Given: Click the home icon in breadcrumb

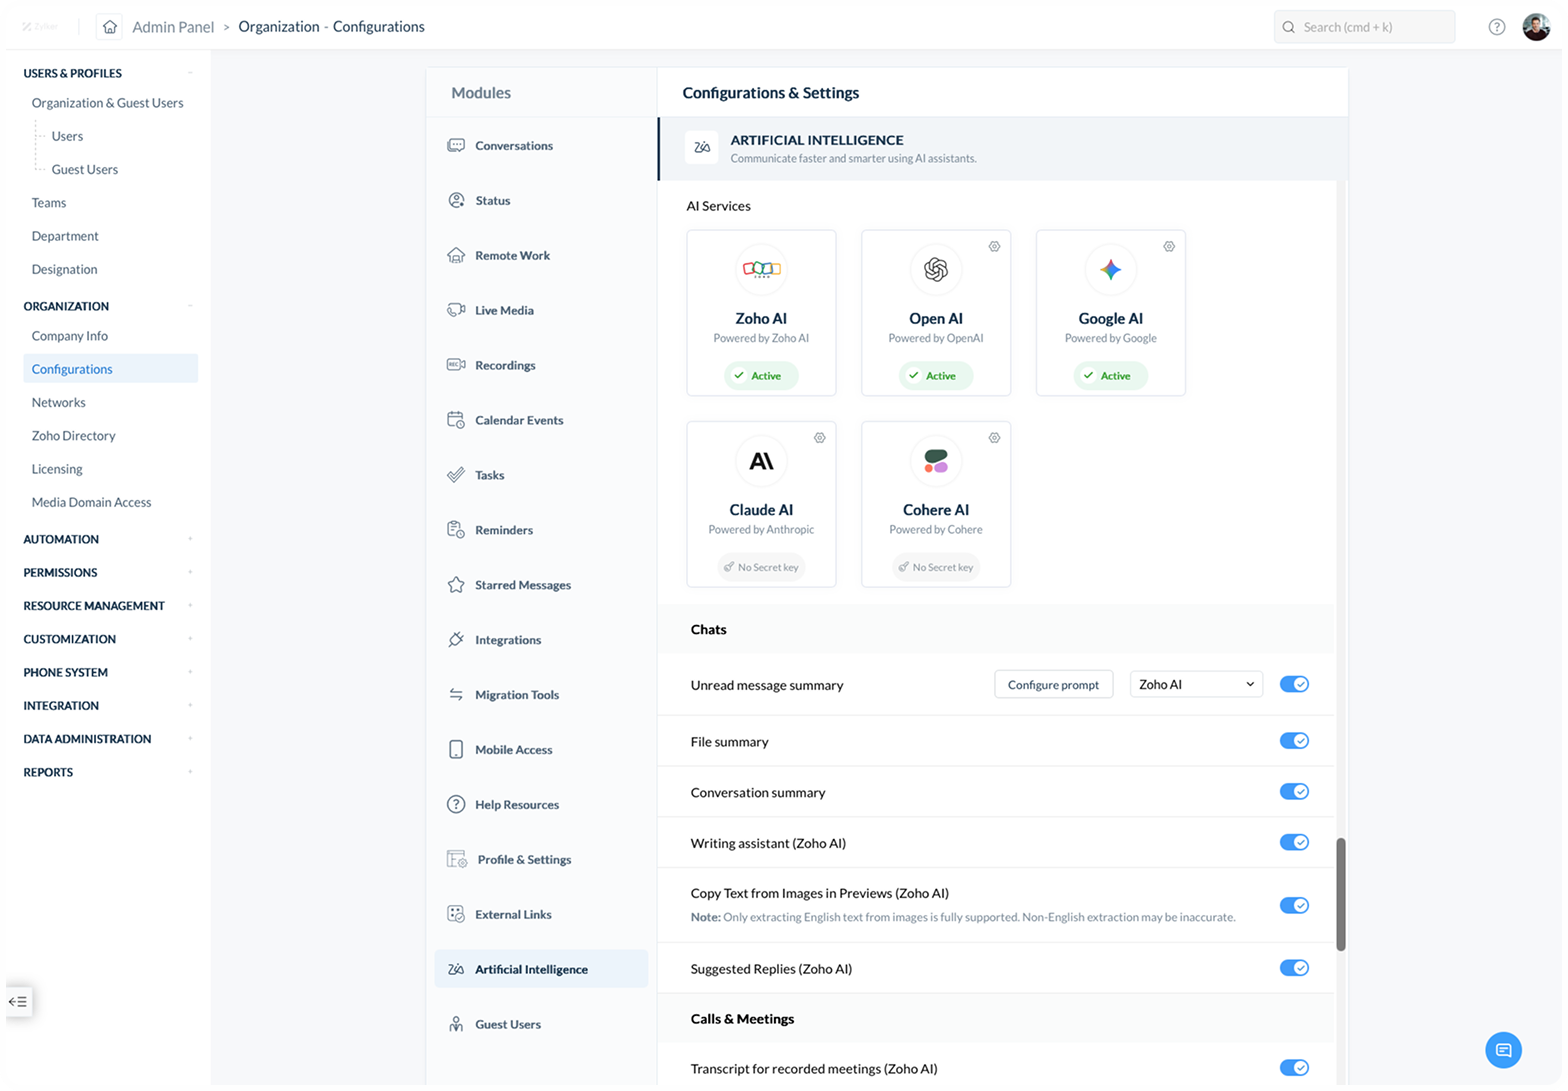Looking at the screenshot, I should [x=109, y=27].
